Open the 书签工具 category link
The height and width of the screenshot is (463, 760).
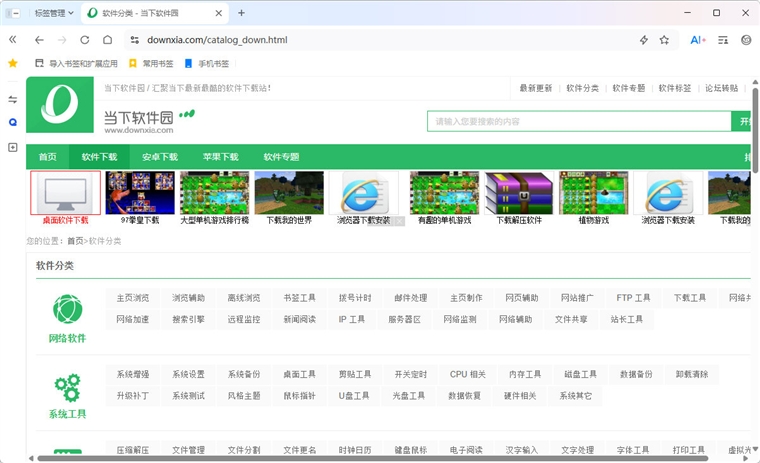click(300, 298)
